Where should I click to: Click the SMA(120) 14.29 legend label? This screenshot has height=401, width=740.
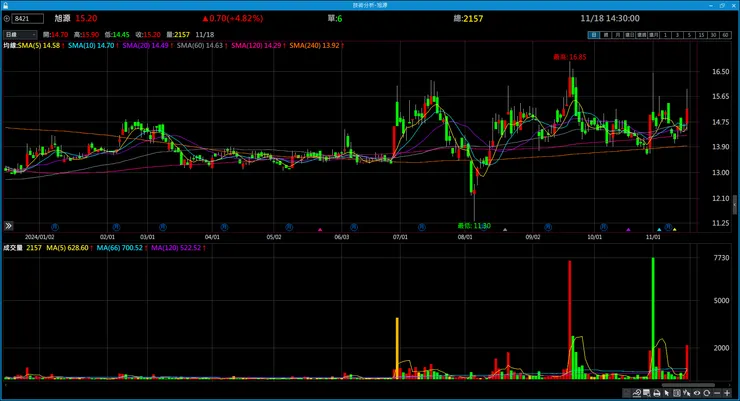click(x=257, y=45)
